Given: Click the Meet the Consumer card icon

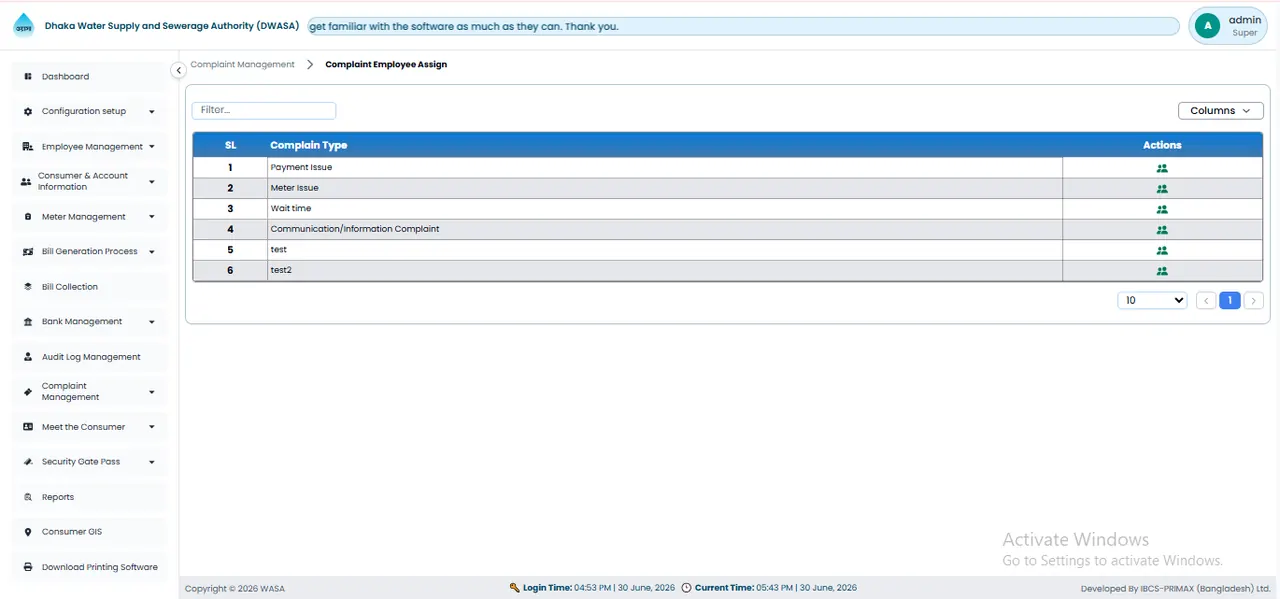Looking at the screenshot, I should click(x=28, y=427).
